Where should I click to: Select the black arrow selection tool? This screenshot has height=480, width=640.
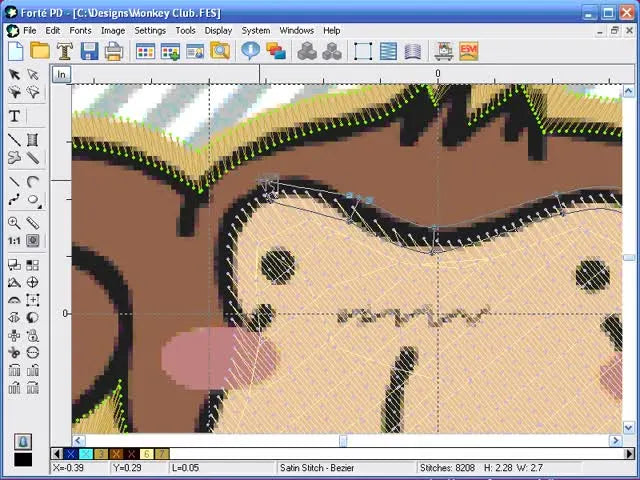tap(14, 74)
